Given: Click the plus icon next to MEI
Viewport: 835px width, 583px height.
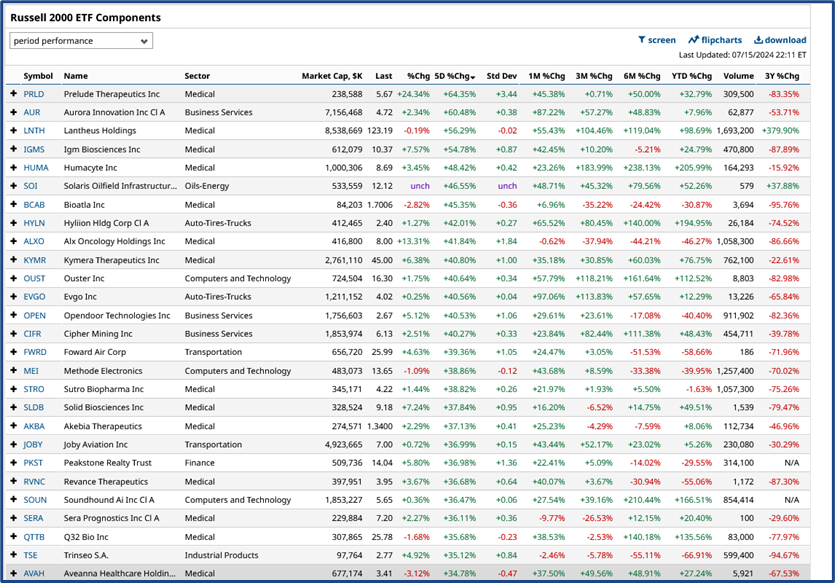Looking at the screenshot, I should point(12,370).
